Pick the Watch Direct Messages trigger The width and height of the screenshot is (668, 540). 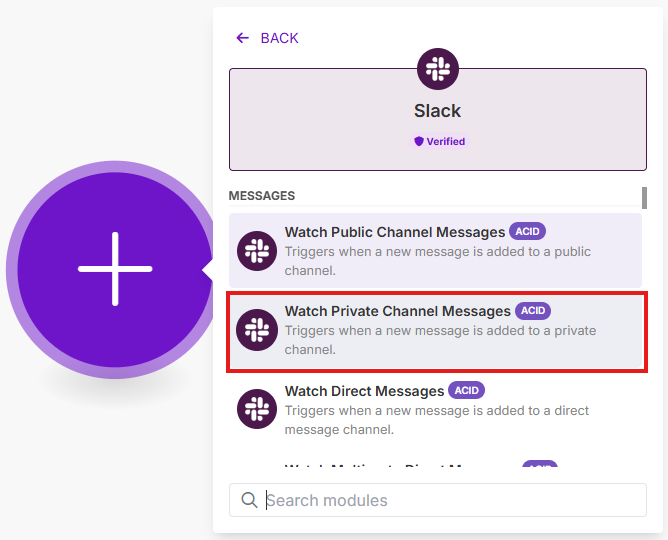pos(364,391)
